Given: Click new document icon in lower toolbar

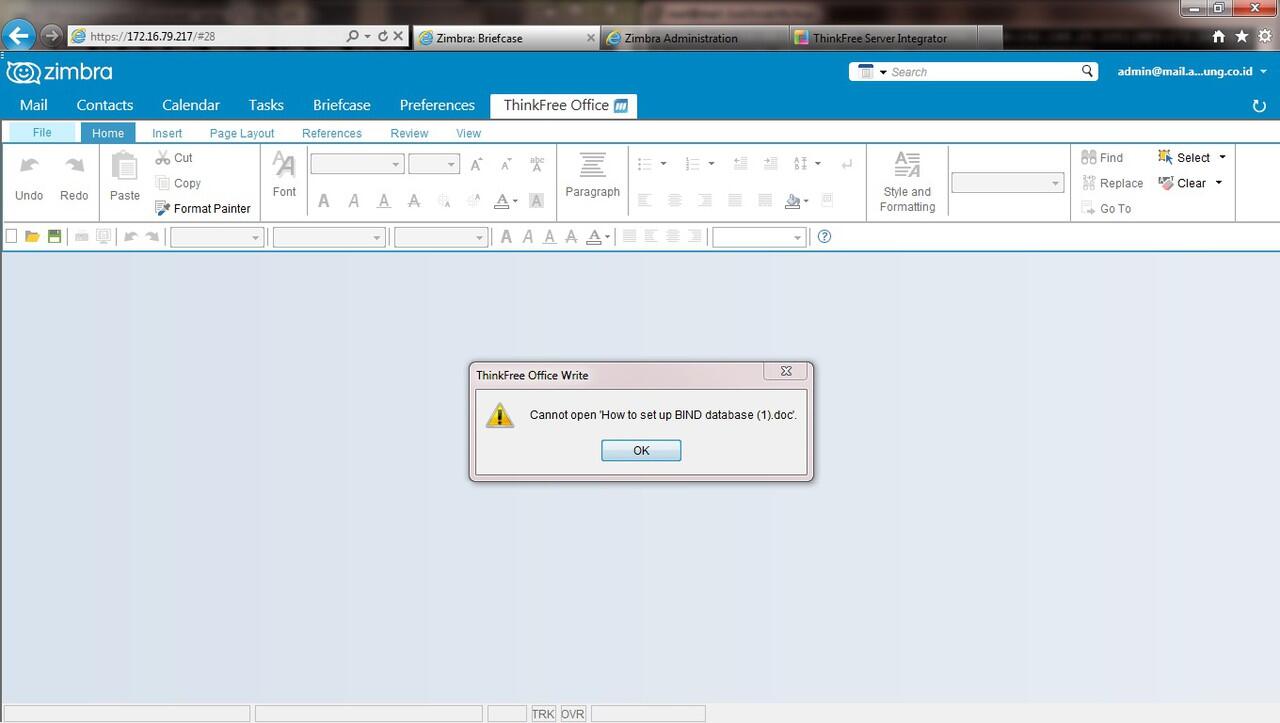Looking at the screenshot, I should tap(12, 237).
